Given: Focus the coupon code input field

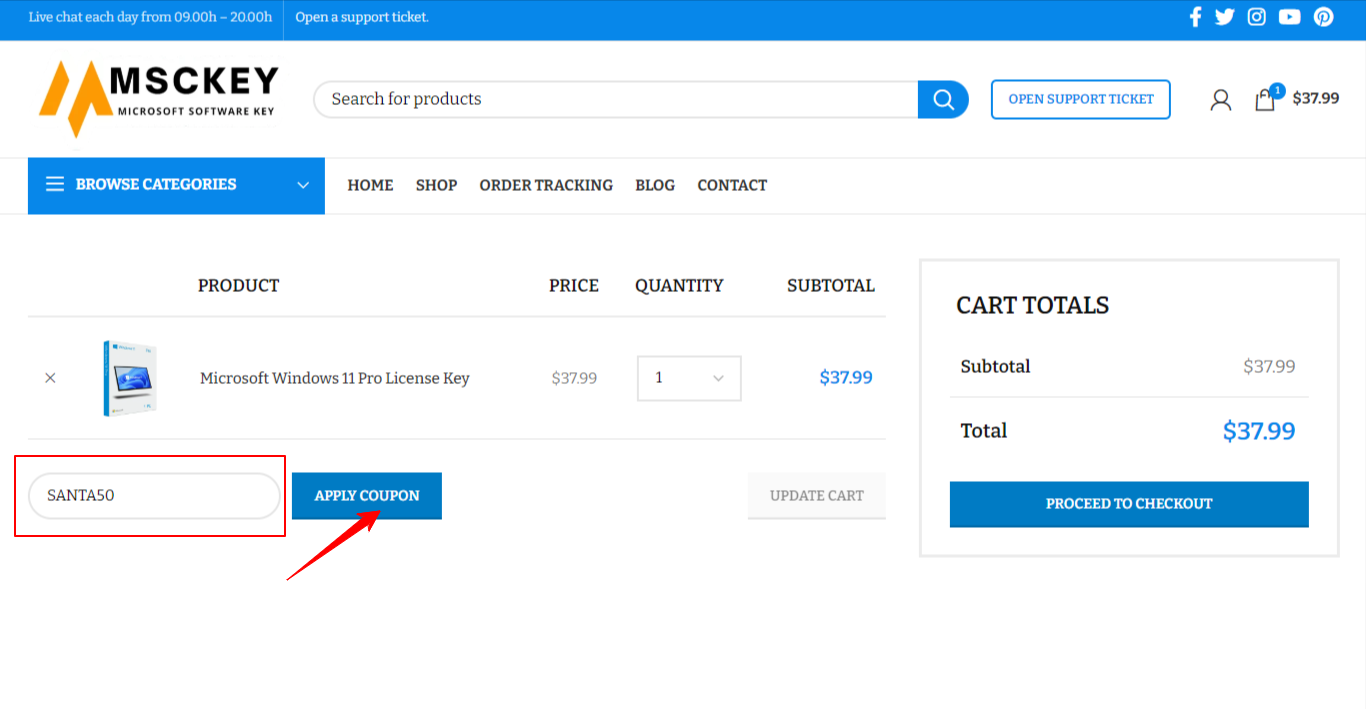Looking at the screenshot, I should (154, 496).
